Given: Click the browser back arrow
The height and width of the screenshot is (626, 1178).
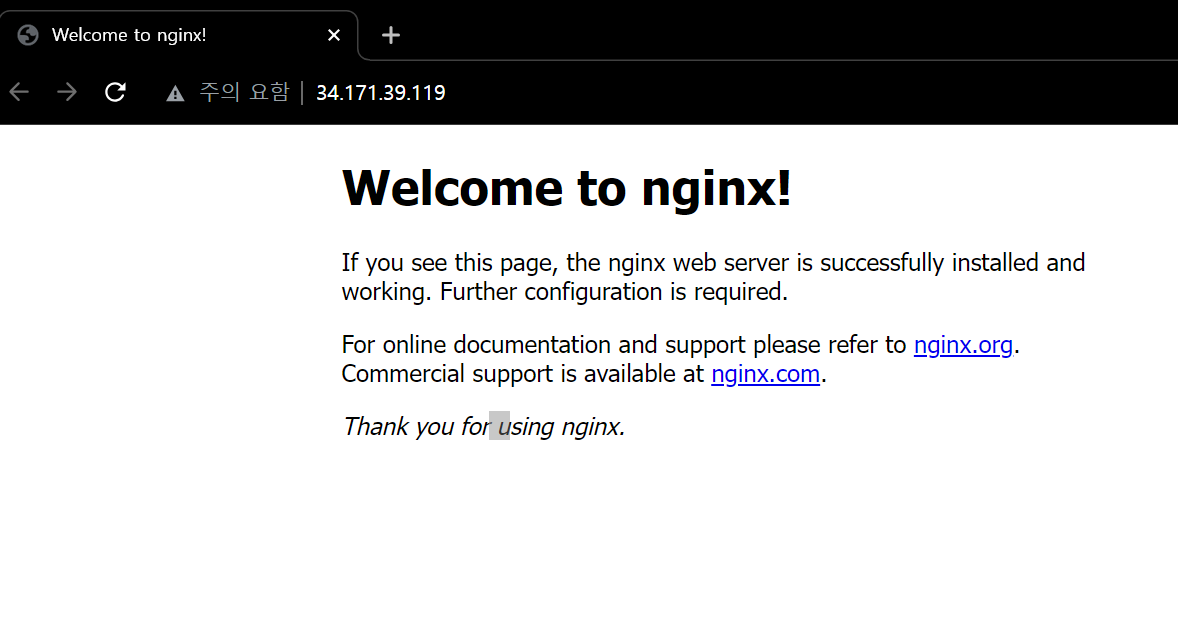Looking at the screenshot, I should pos(20,92).
